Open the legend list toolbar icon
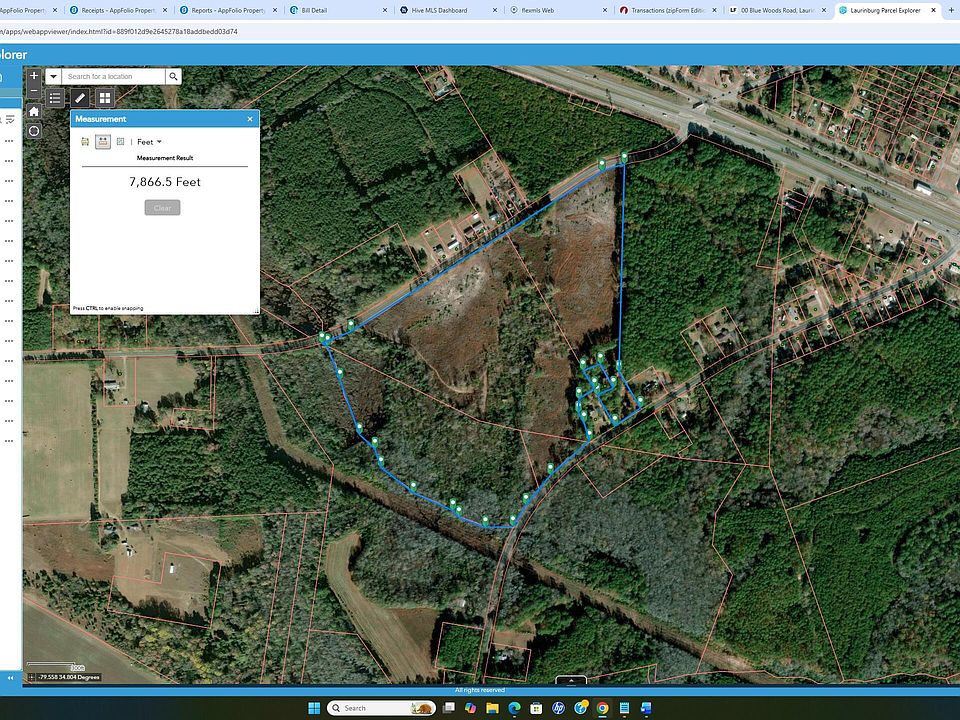960x720 pixels. click(57, 98)
